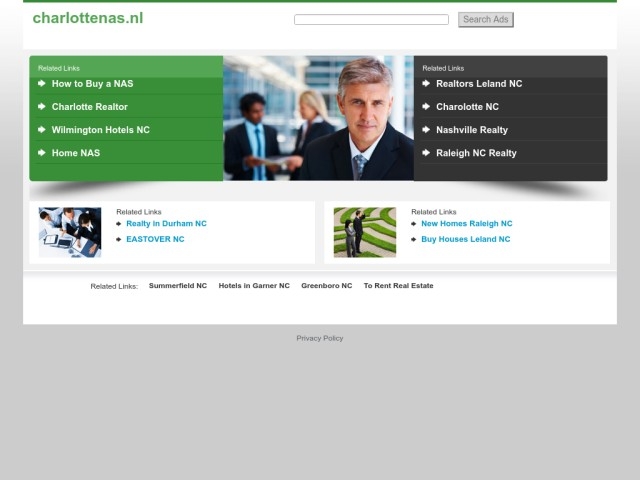Image resolution: width=640 pixels, height=480 pixels.
Task: Click the arrow icon next to Wilmington Hotels NC
Action: click(x=42, y=130)
